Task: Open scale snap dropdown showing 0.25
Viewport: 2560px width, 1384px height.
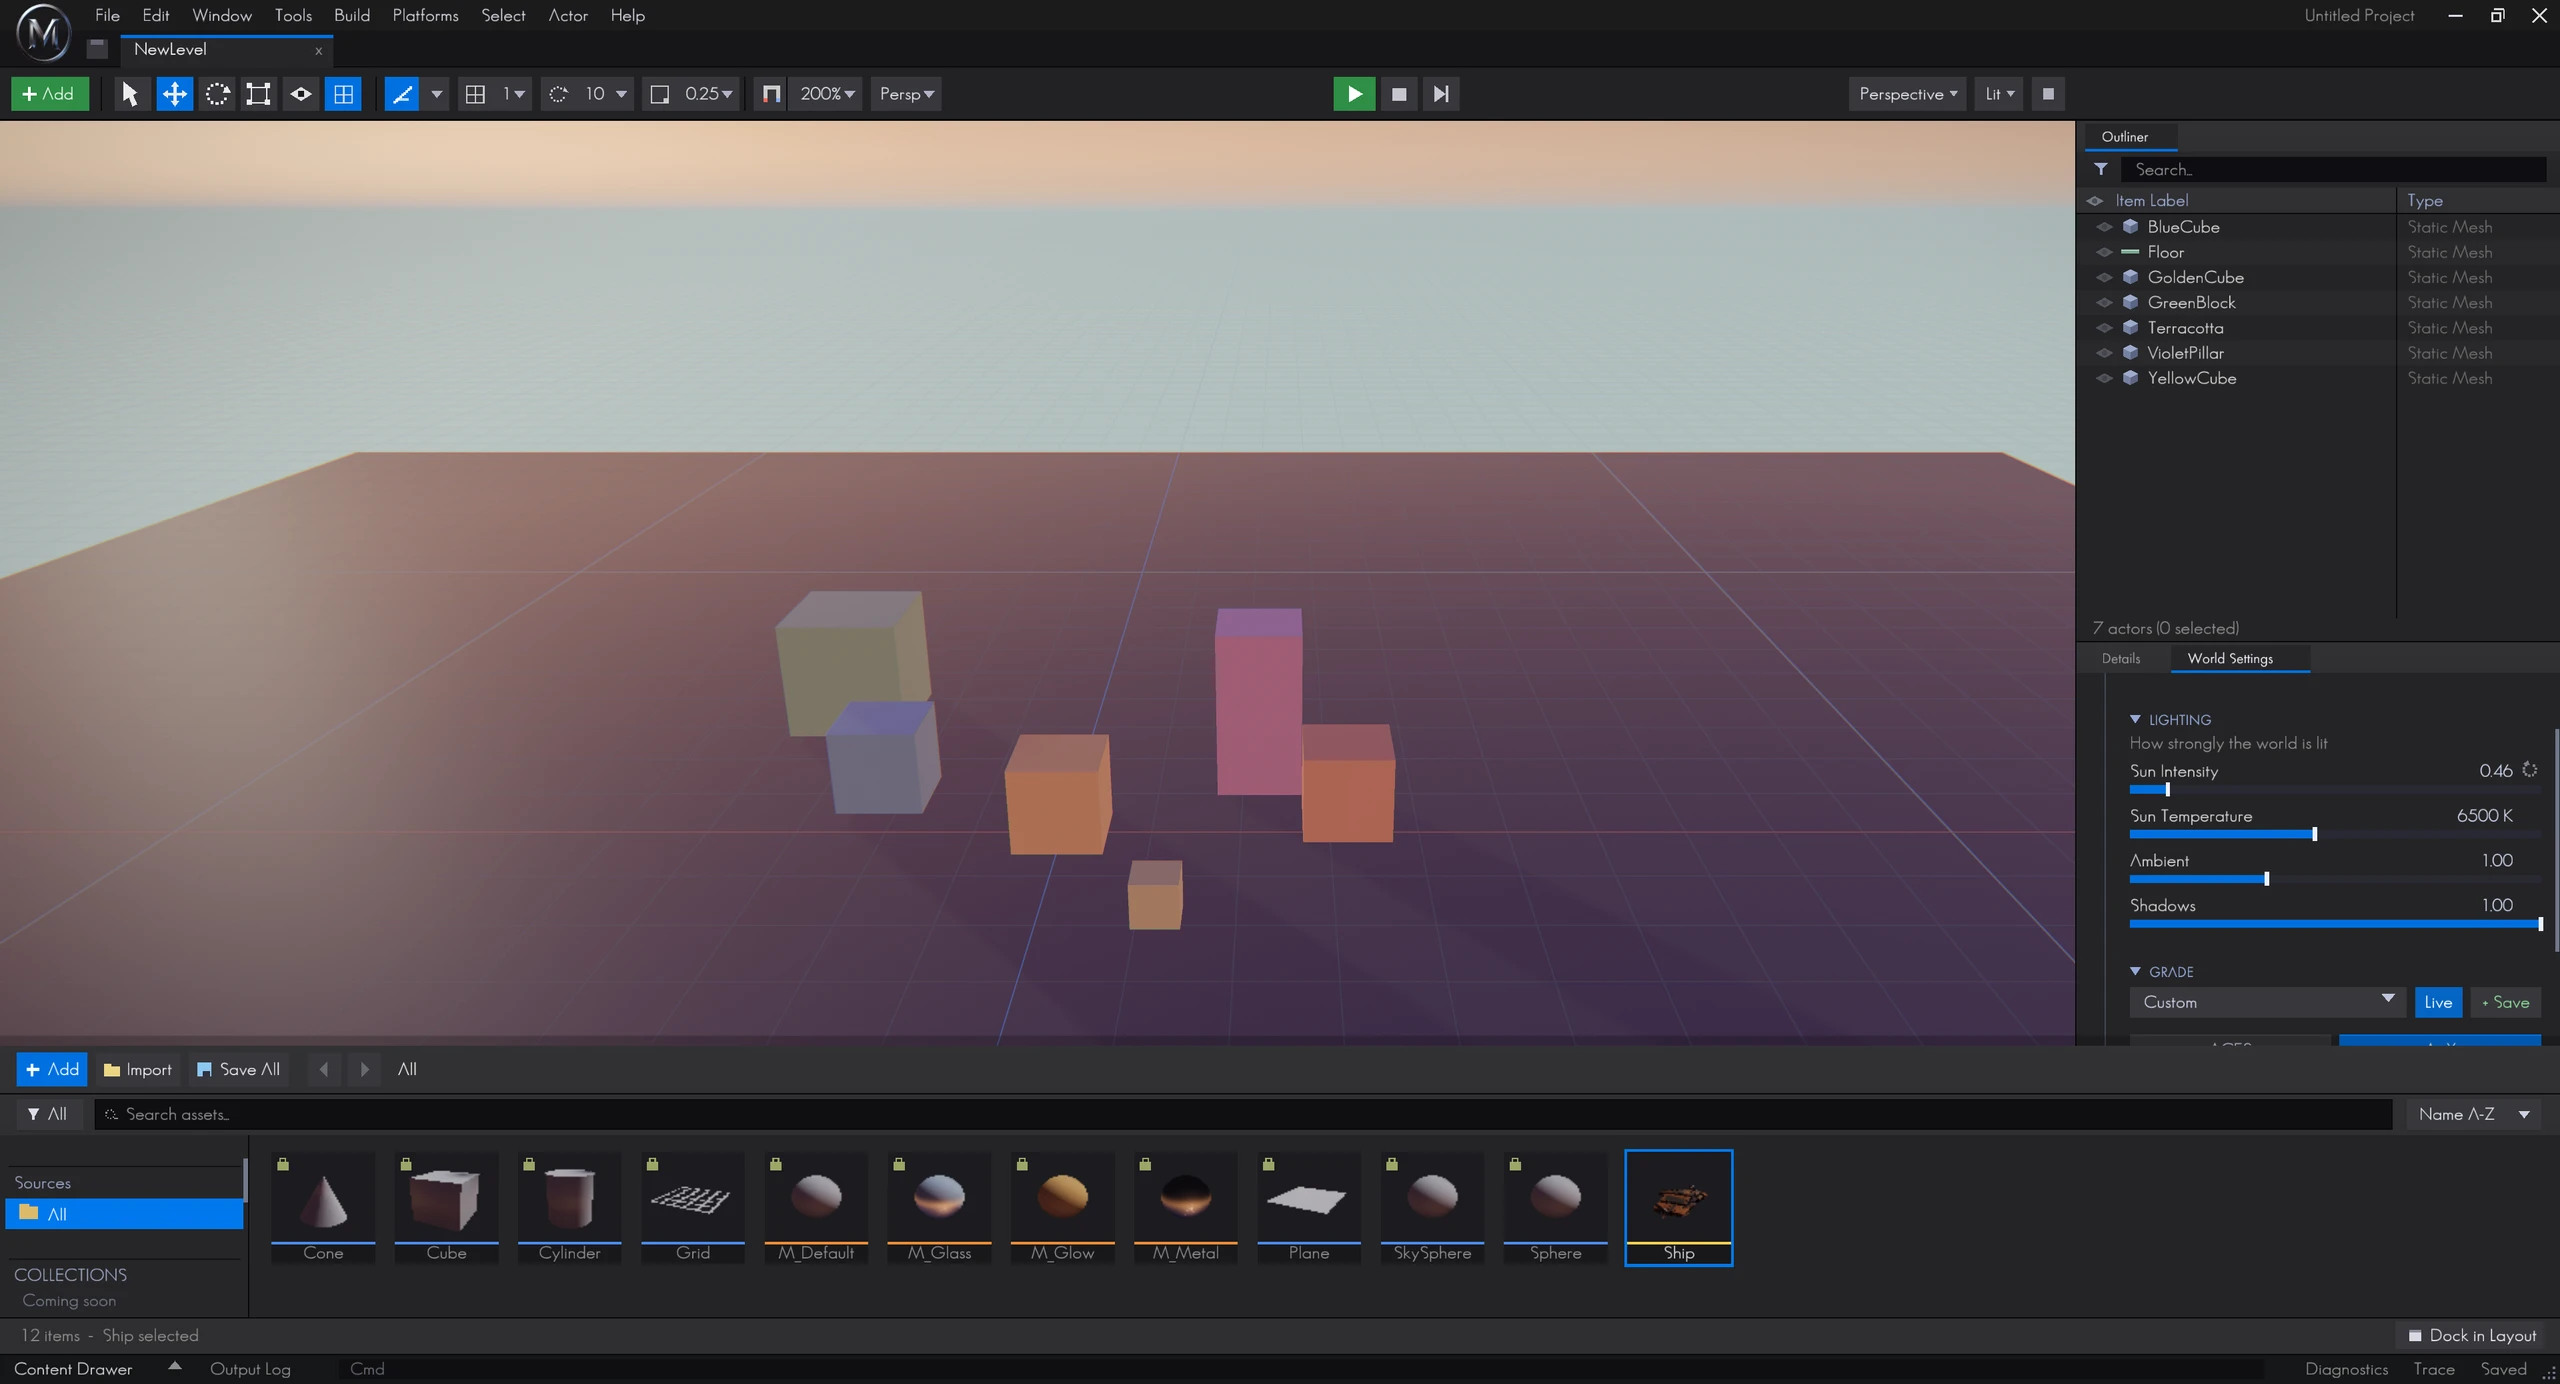Action: coord(708,94)
